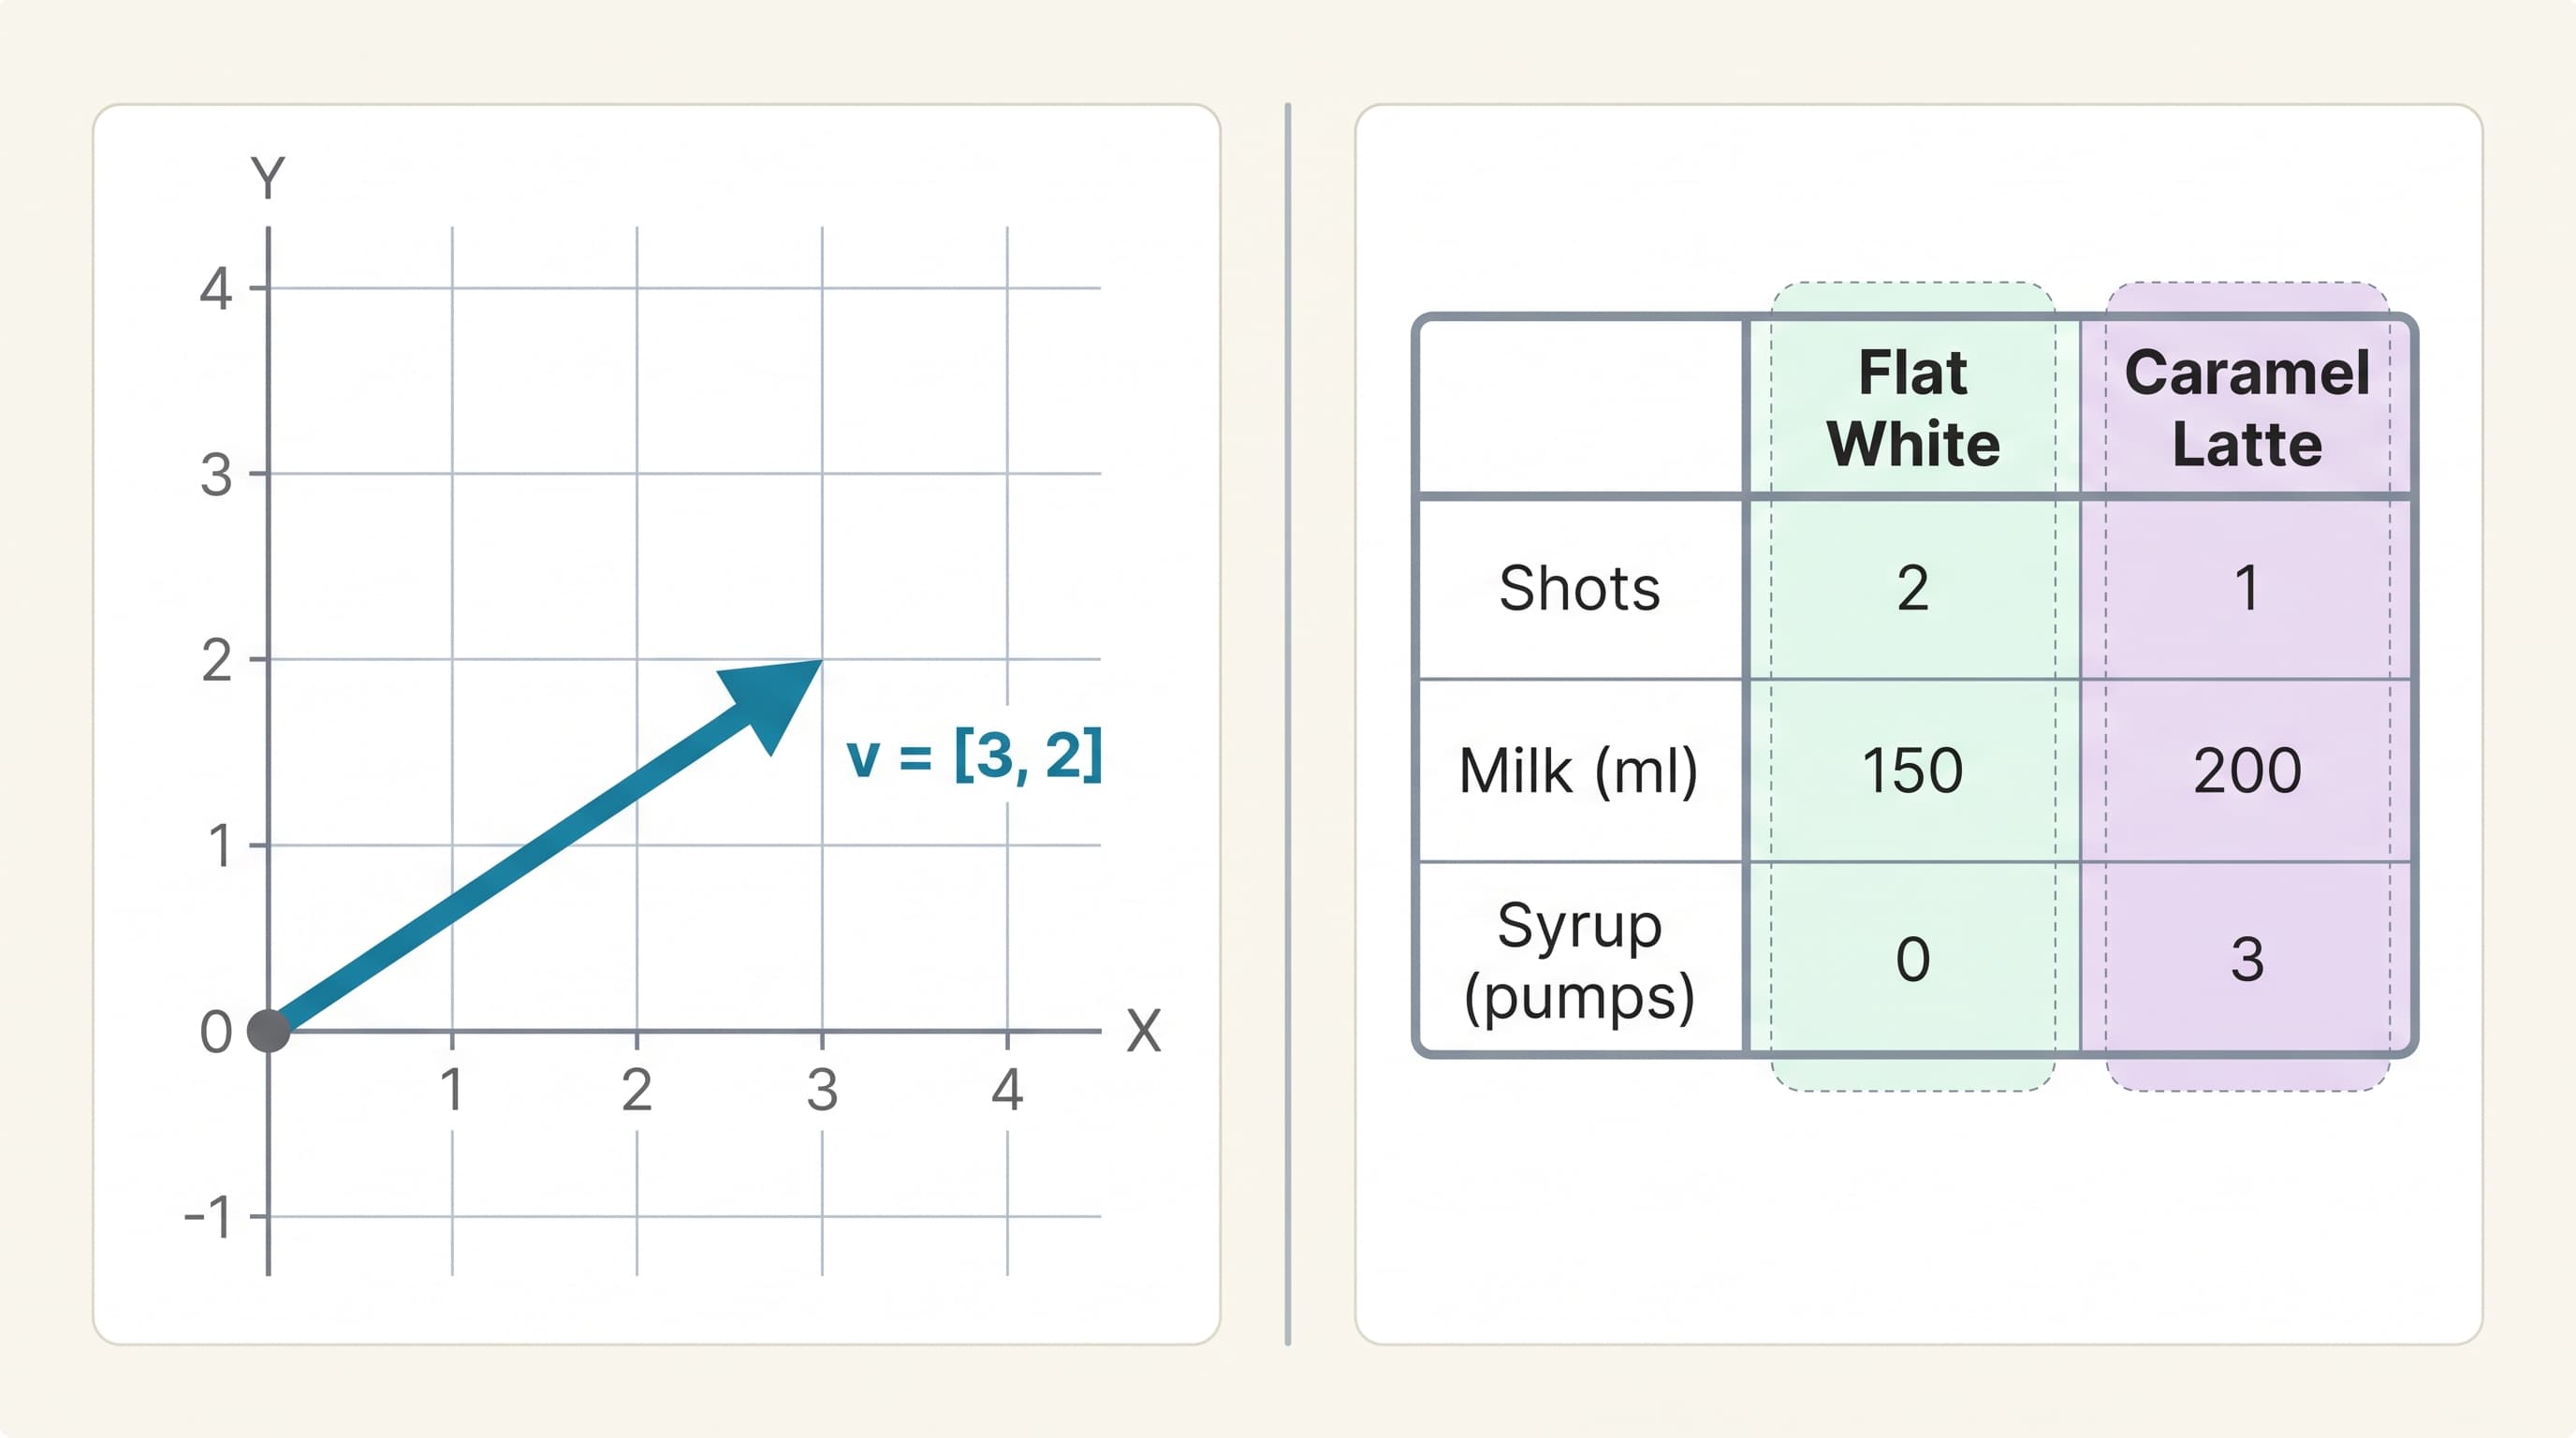The image size is (2576, 1438).
Task: Select the Flat White column header
Action: 1912,408
